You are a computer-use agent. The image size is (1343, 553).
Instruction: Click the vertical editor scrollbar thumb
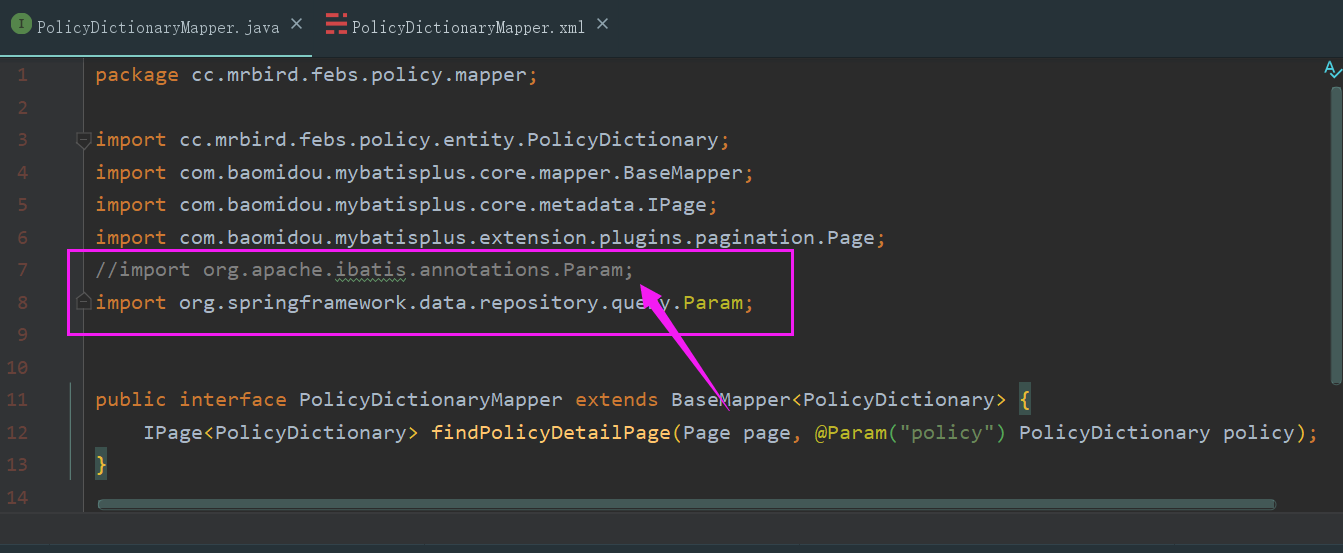pyautogui.click(x=1336, y=235)
